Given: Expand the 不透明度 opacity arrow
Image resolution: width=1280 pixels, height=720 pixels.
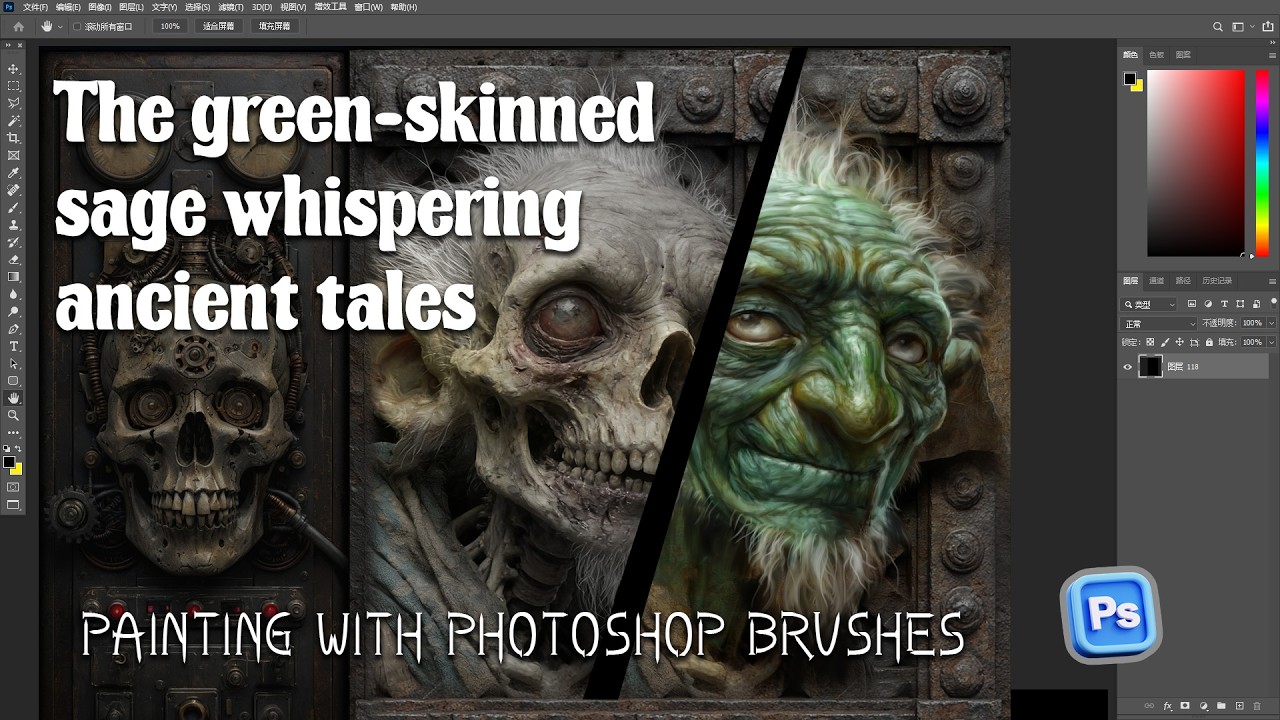Looking at the screenshot, I should click(x=1271, y=323).
